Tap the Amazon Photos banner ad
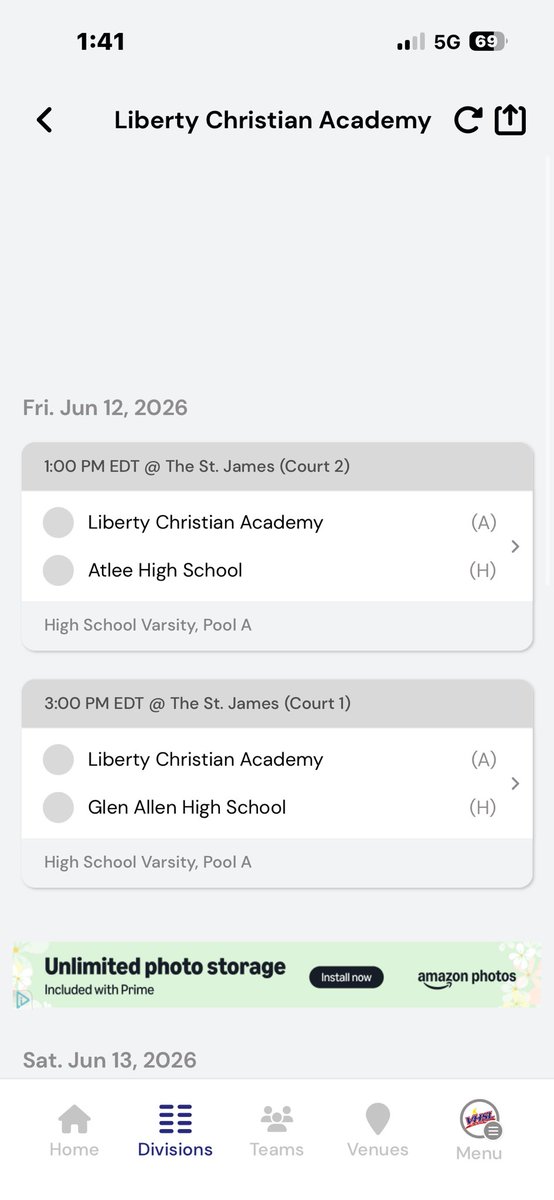The image size is (554, 1200). (x=277, y=975)
